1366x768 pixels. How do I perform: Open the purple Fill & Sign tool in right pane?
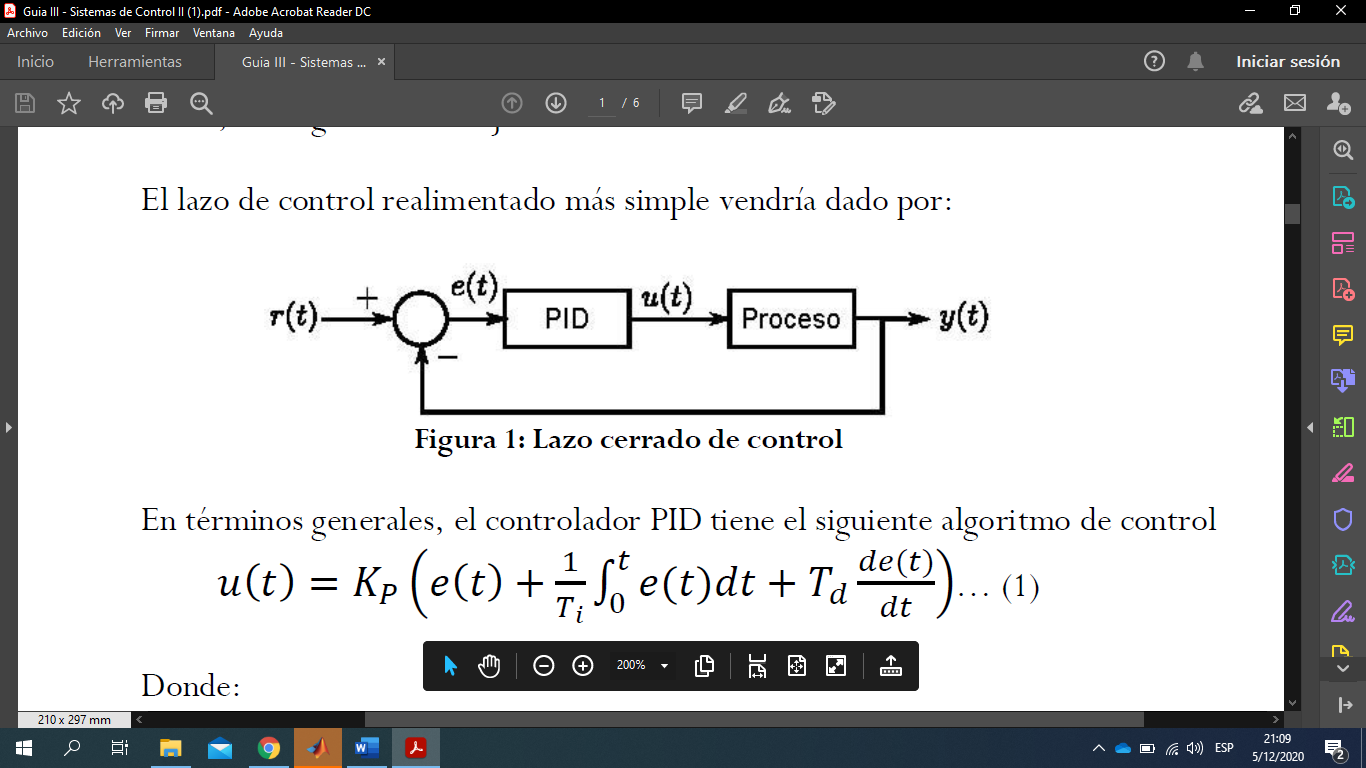pos(1343,611)
